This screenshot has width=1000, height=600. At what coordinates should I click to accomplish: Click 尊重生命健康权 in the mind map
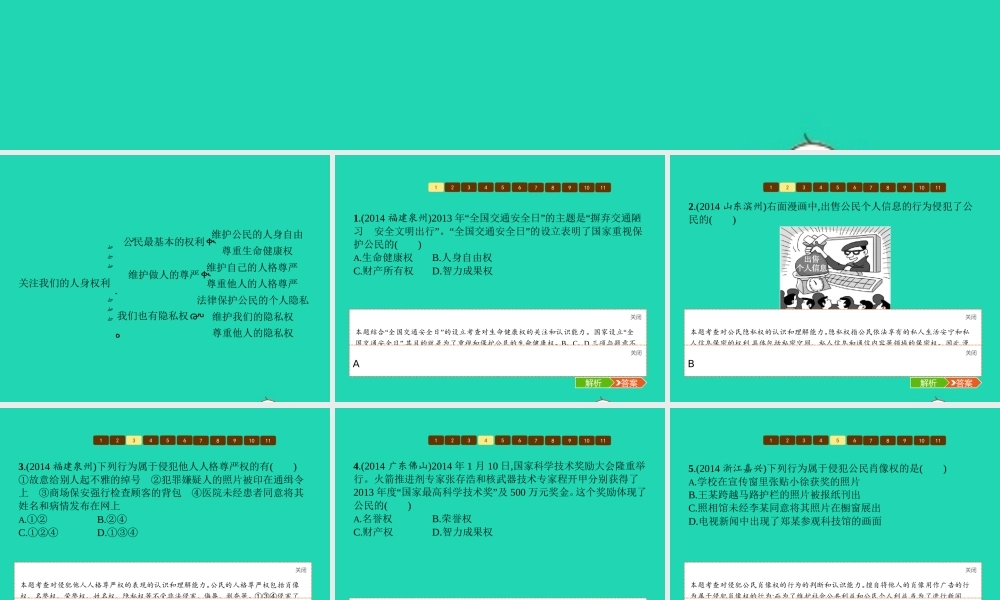[257, 251]
